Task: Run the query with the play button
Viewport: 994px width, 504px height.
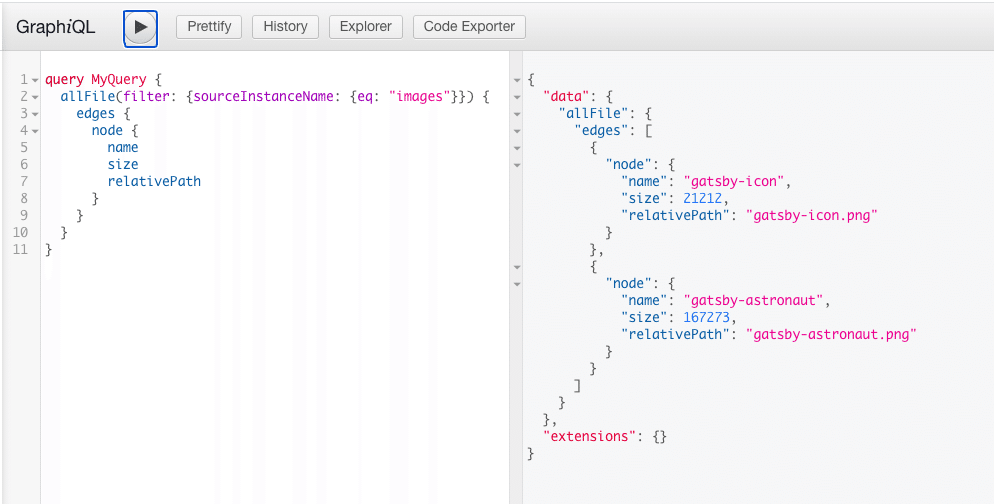Action: tap(141, 27)
